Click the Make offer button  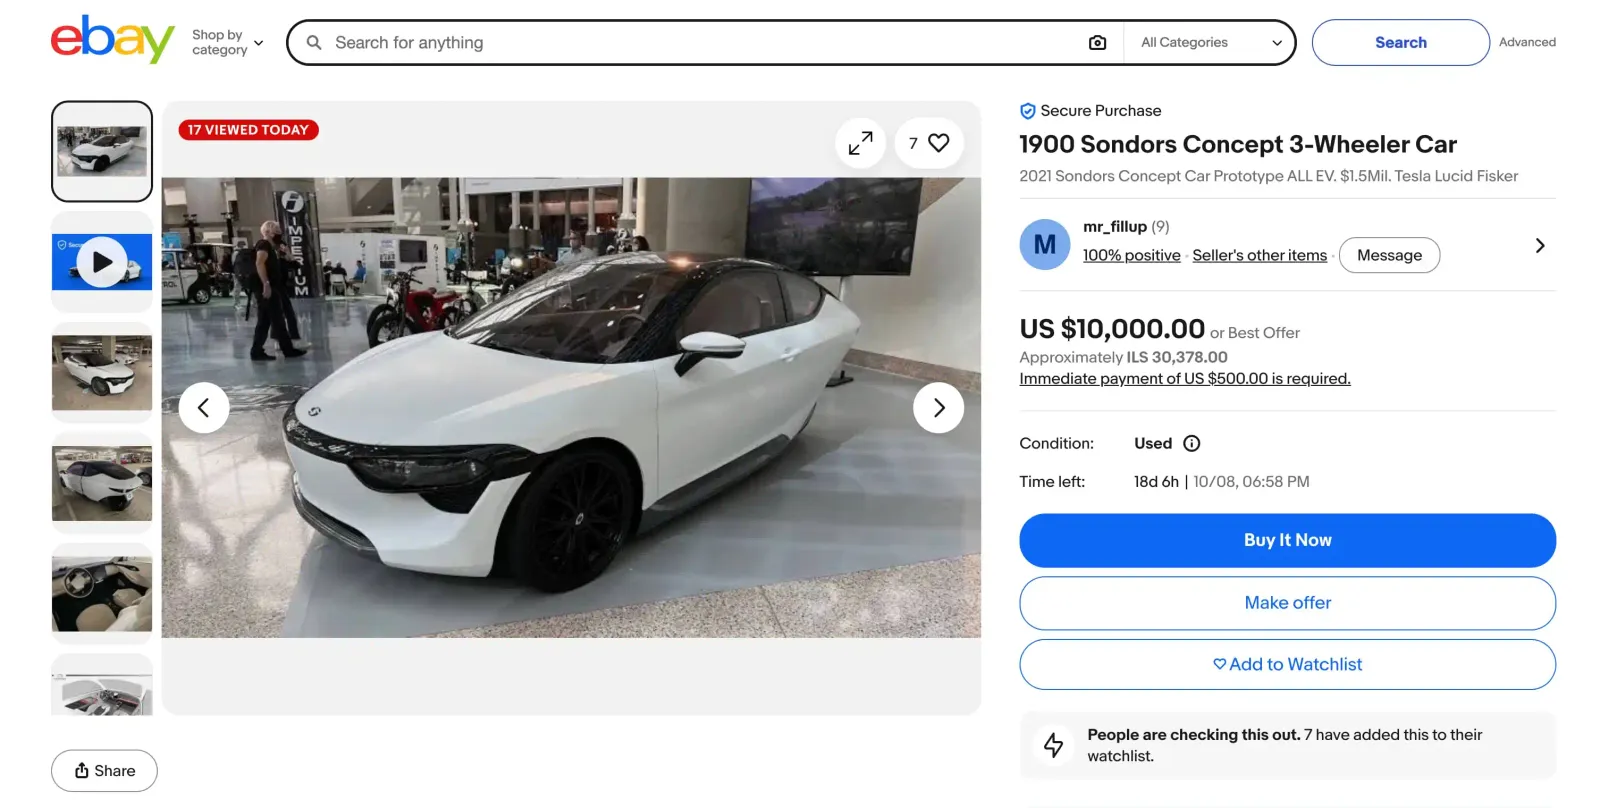(x=1287, y=603)
